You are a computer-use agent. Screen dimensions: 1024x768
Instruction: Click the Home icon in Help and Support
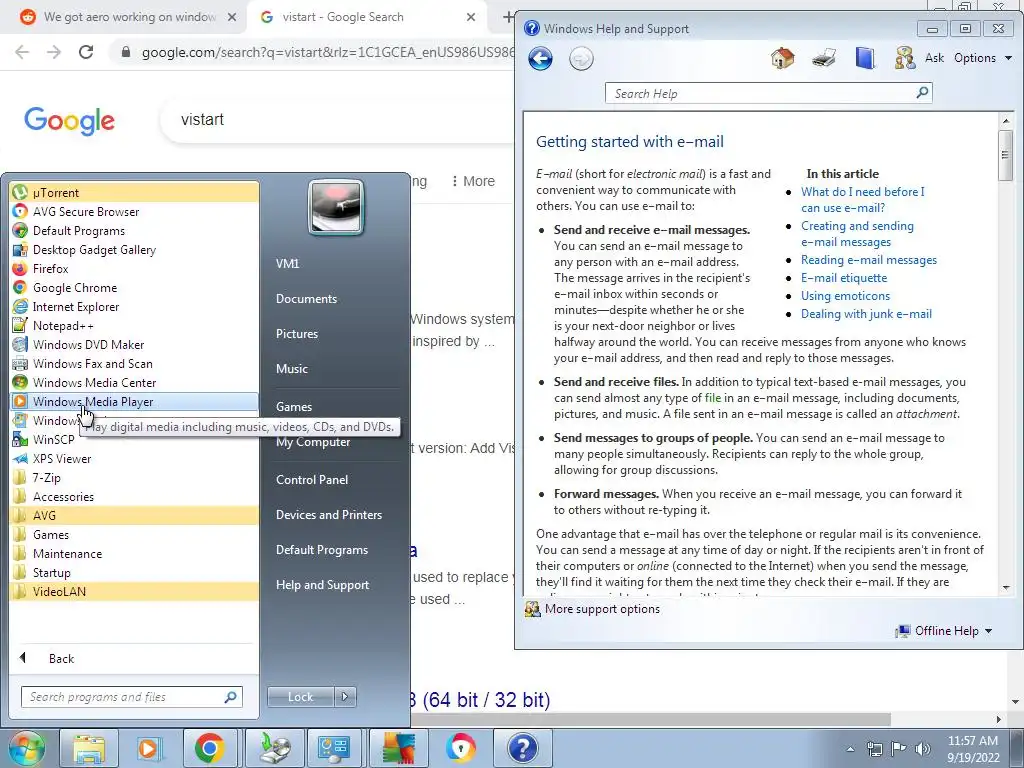tap(782, 58)
